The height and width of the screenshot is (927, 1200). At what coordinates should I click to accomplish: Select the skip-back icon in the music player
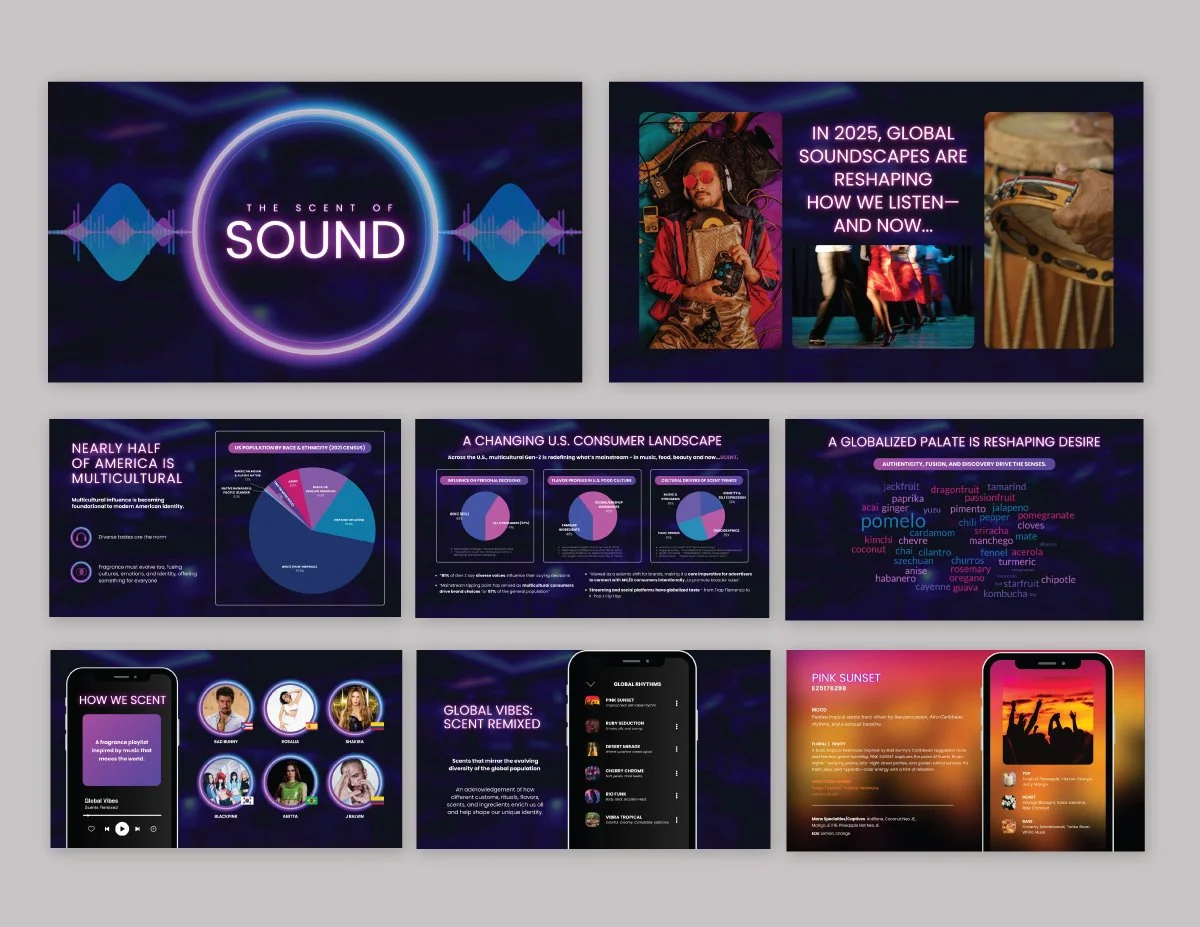click(107, 829)
